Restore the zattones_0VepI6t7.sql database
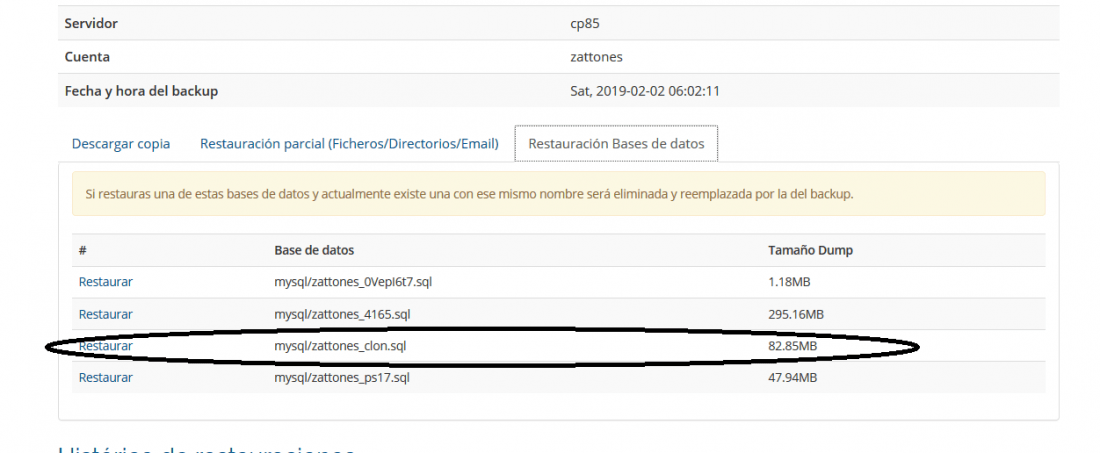The width and height of the screenshot is (1100, 453). [105, 282]
